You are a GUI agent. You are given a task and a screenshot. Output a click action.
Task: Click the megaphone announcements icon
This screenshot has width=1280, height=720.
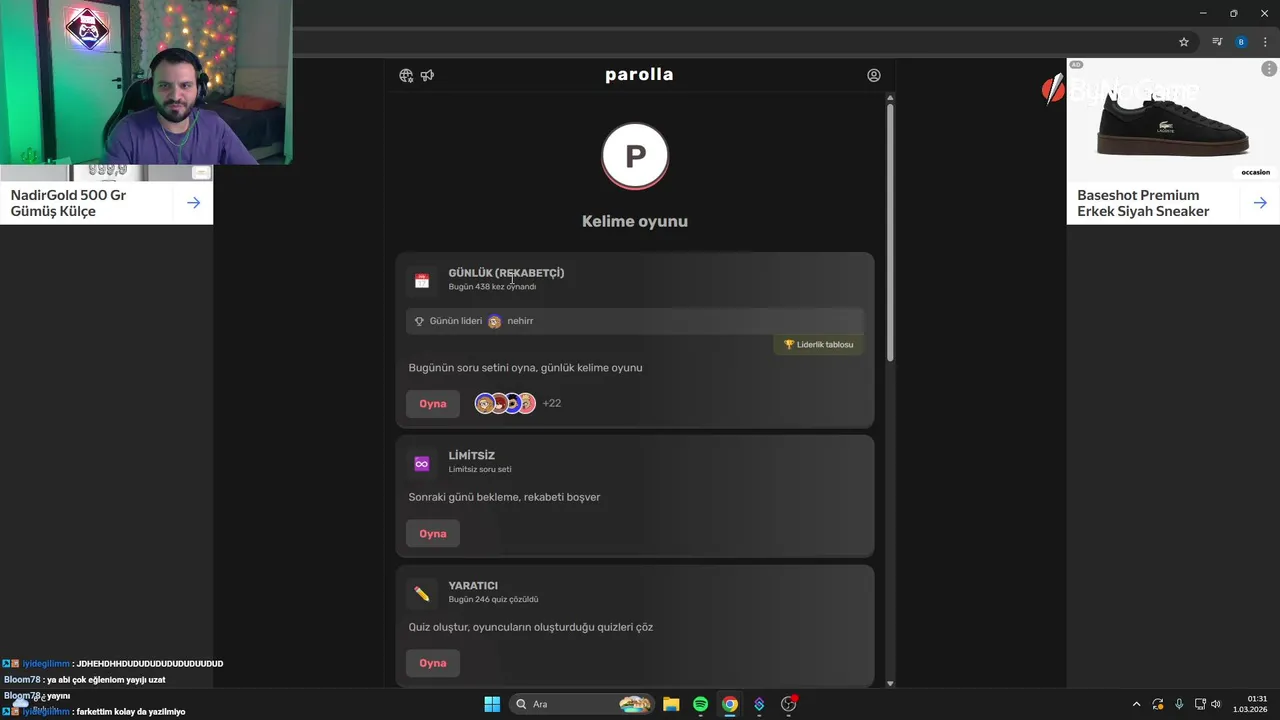coord(427,75)
